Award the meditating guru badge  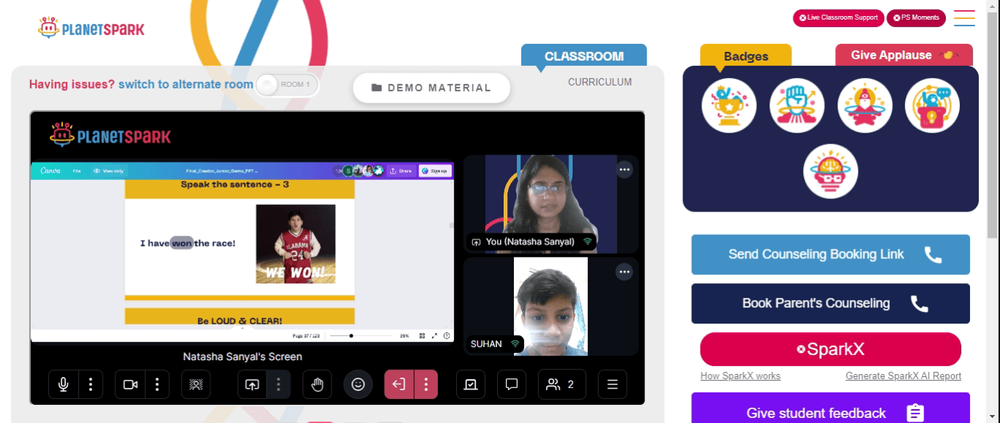(865, 105)
